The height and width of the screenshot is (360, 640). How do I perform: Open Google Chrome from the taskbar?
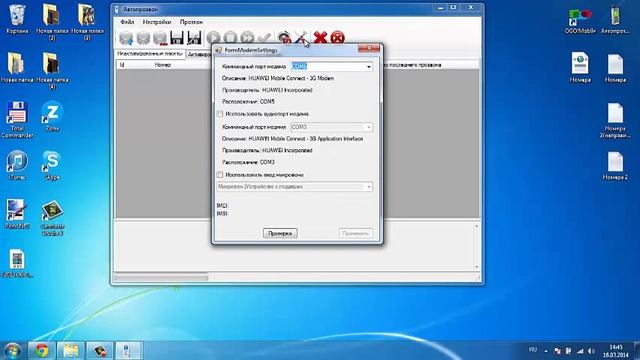coord(41,351)
